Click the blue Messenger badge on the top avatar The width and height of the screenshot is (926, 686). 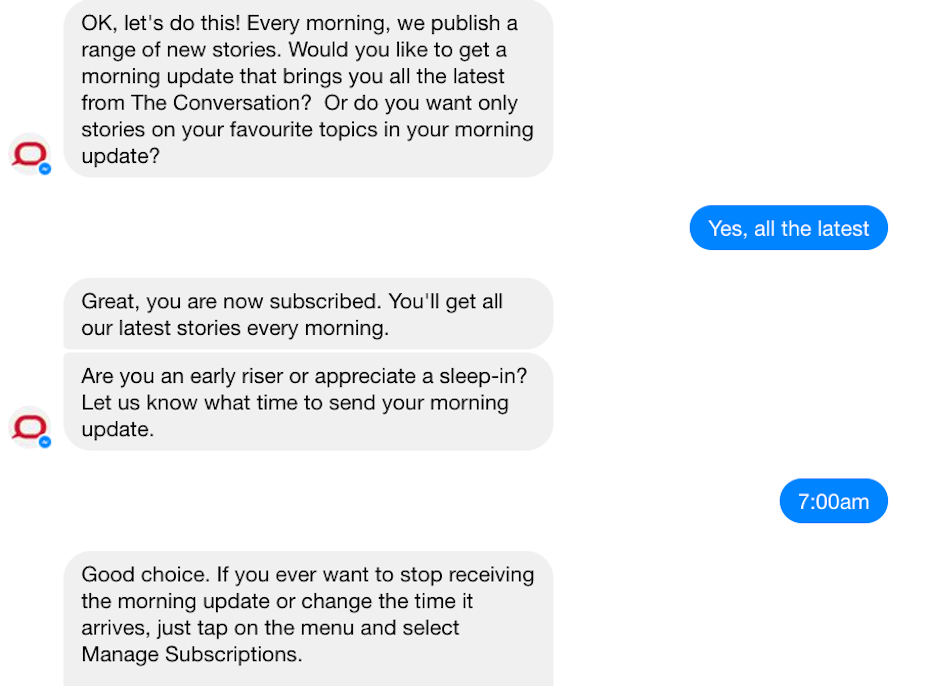(x=43, y=169)
